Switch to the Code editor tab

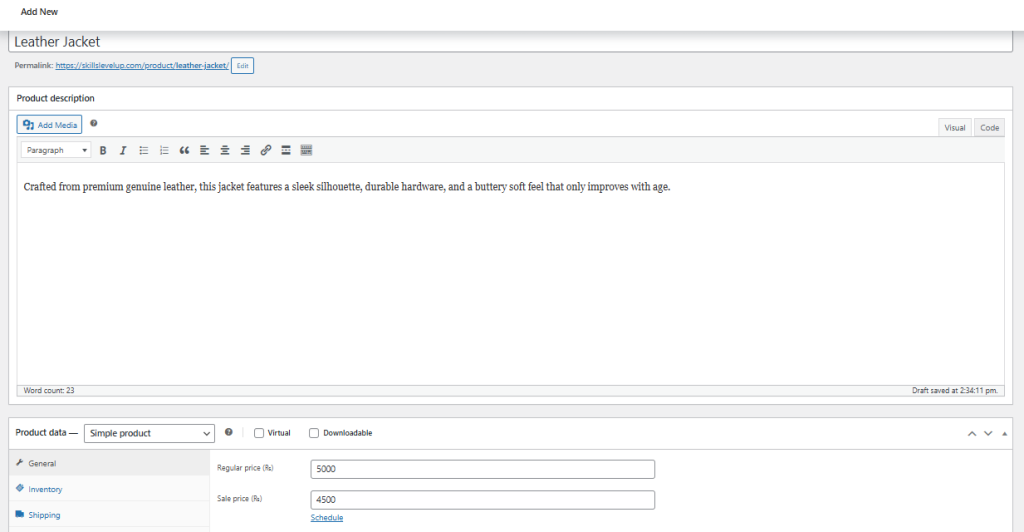click(989, 128)
